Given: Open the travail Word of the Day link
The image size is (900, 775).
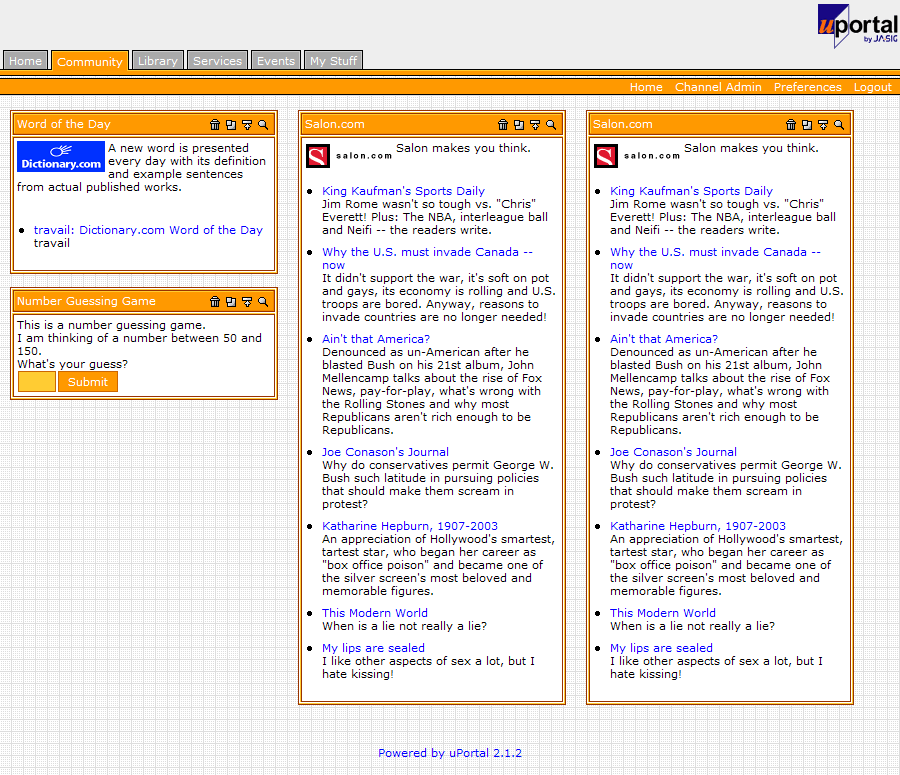Looking at the screenshot, I should pyautogui.click(x=148, y=230).
